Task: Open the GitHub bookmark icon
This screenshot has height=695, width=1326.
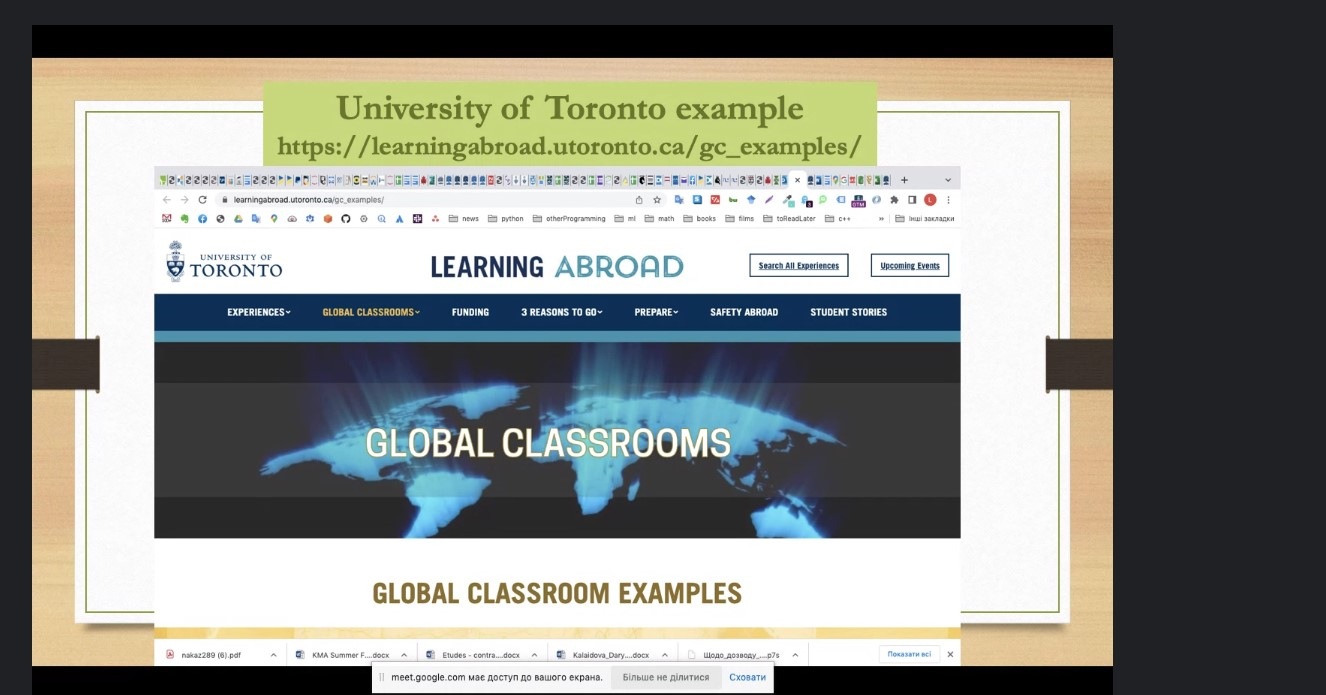Action: click(346, 219)
